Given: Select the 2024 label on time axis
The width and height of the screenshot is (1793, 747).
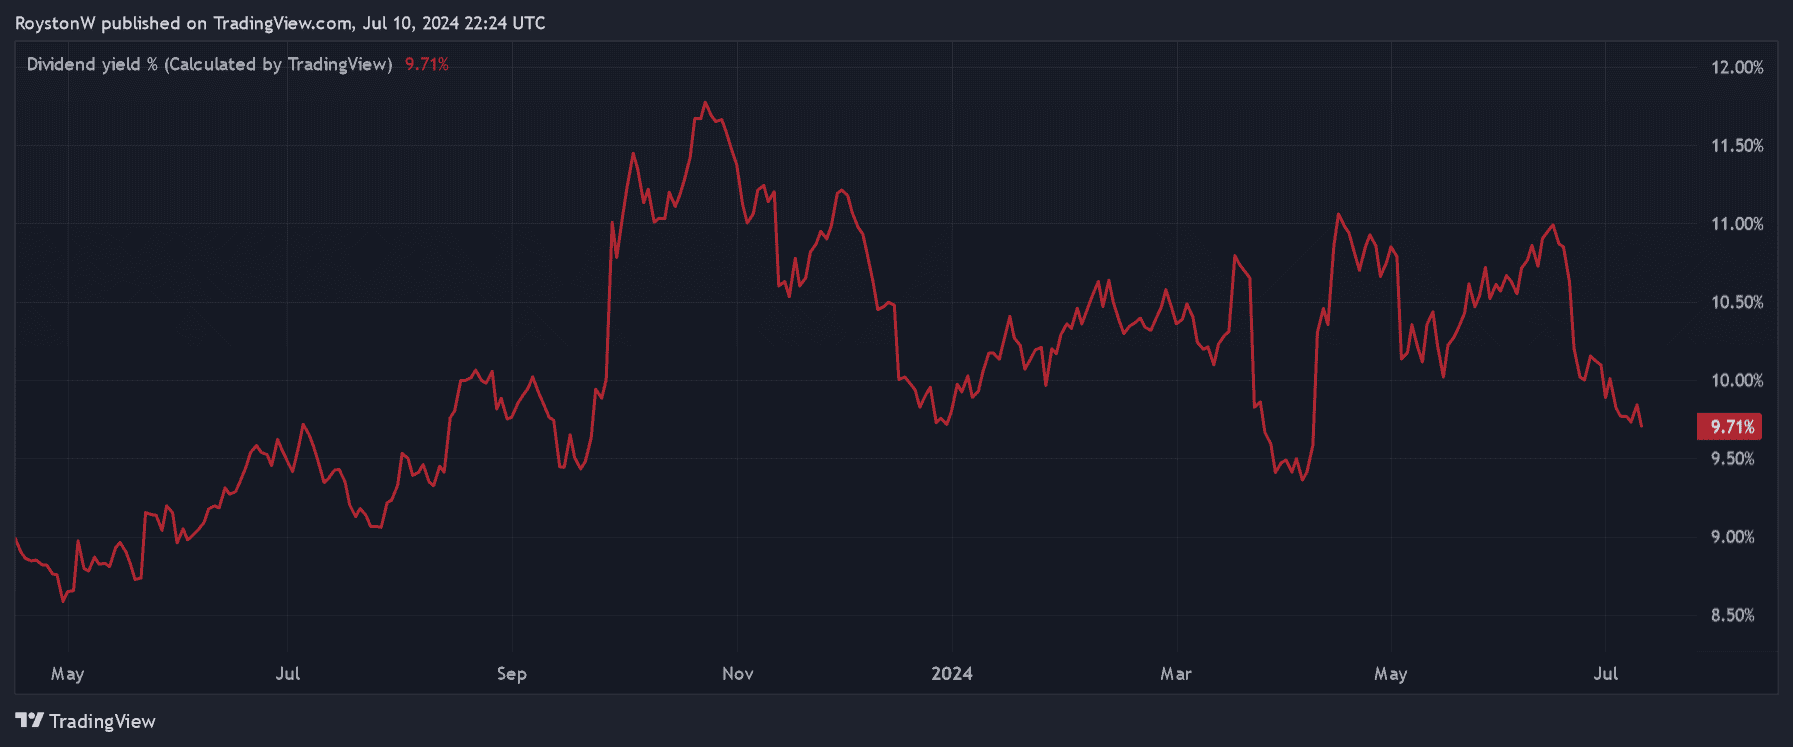Looking at the screenshot, I should (951, 673).
